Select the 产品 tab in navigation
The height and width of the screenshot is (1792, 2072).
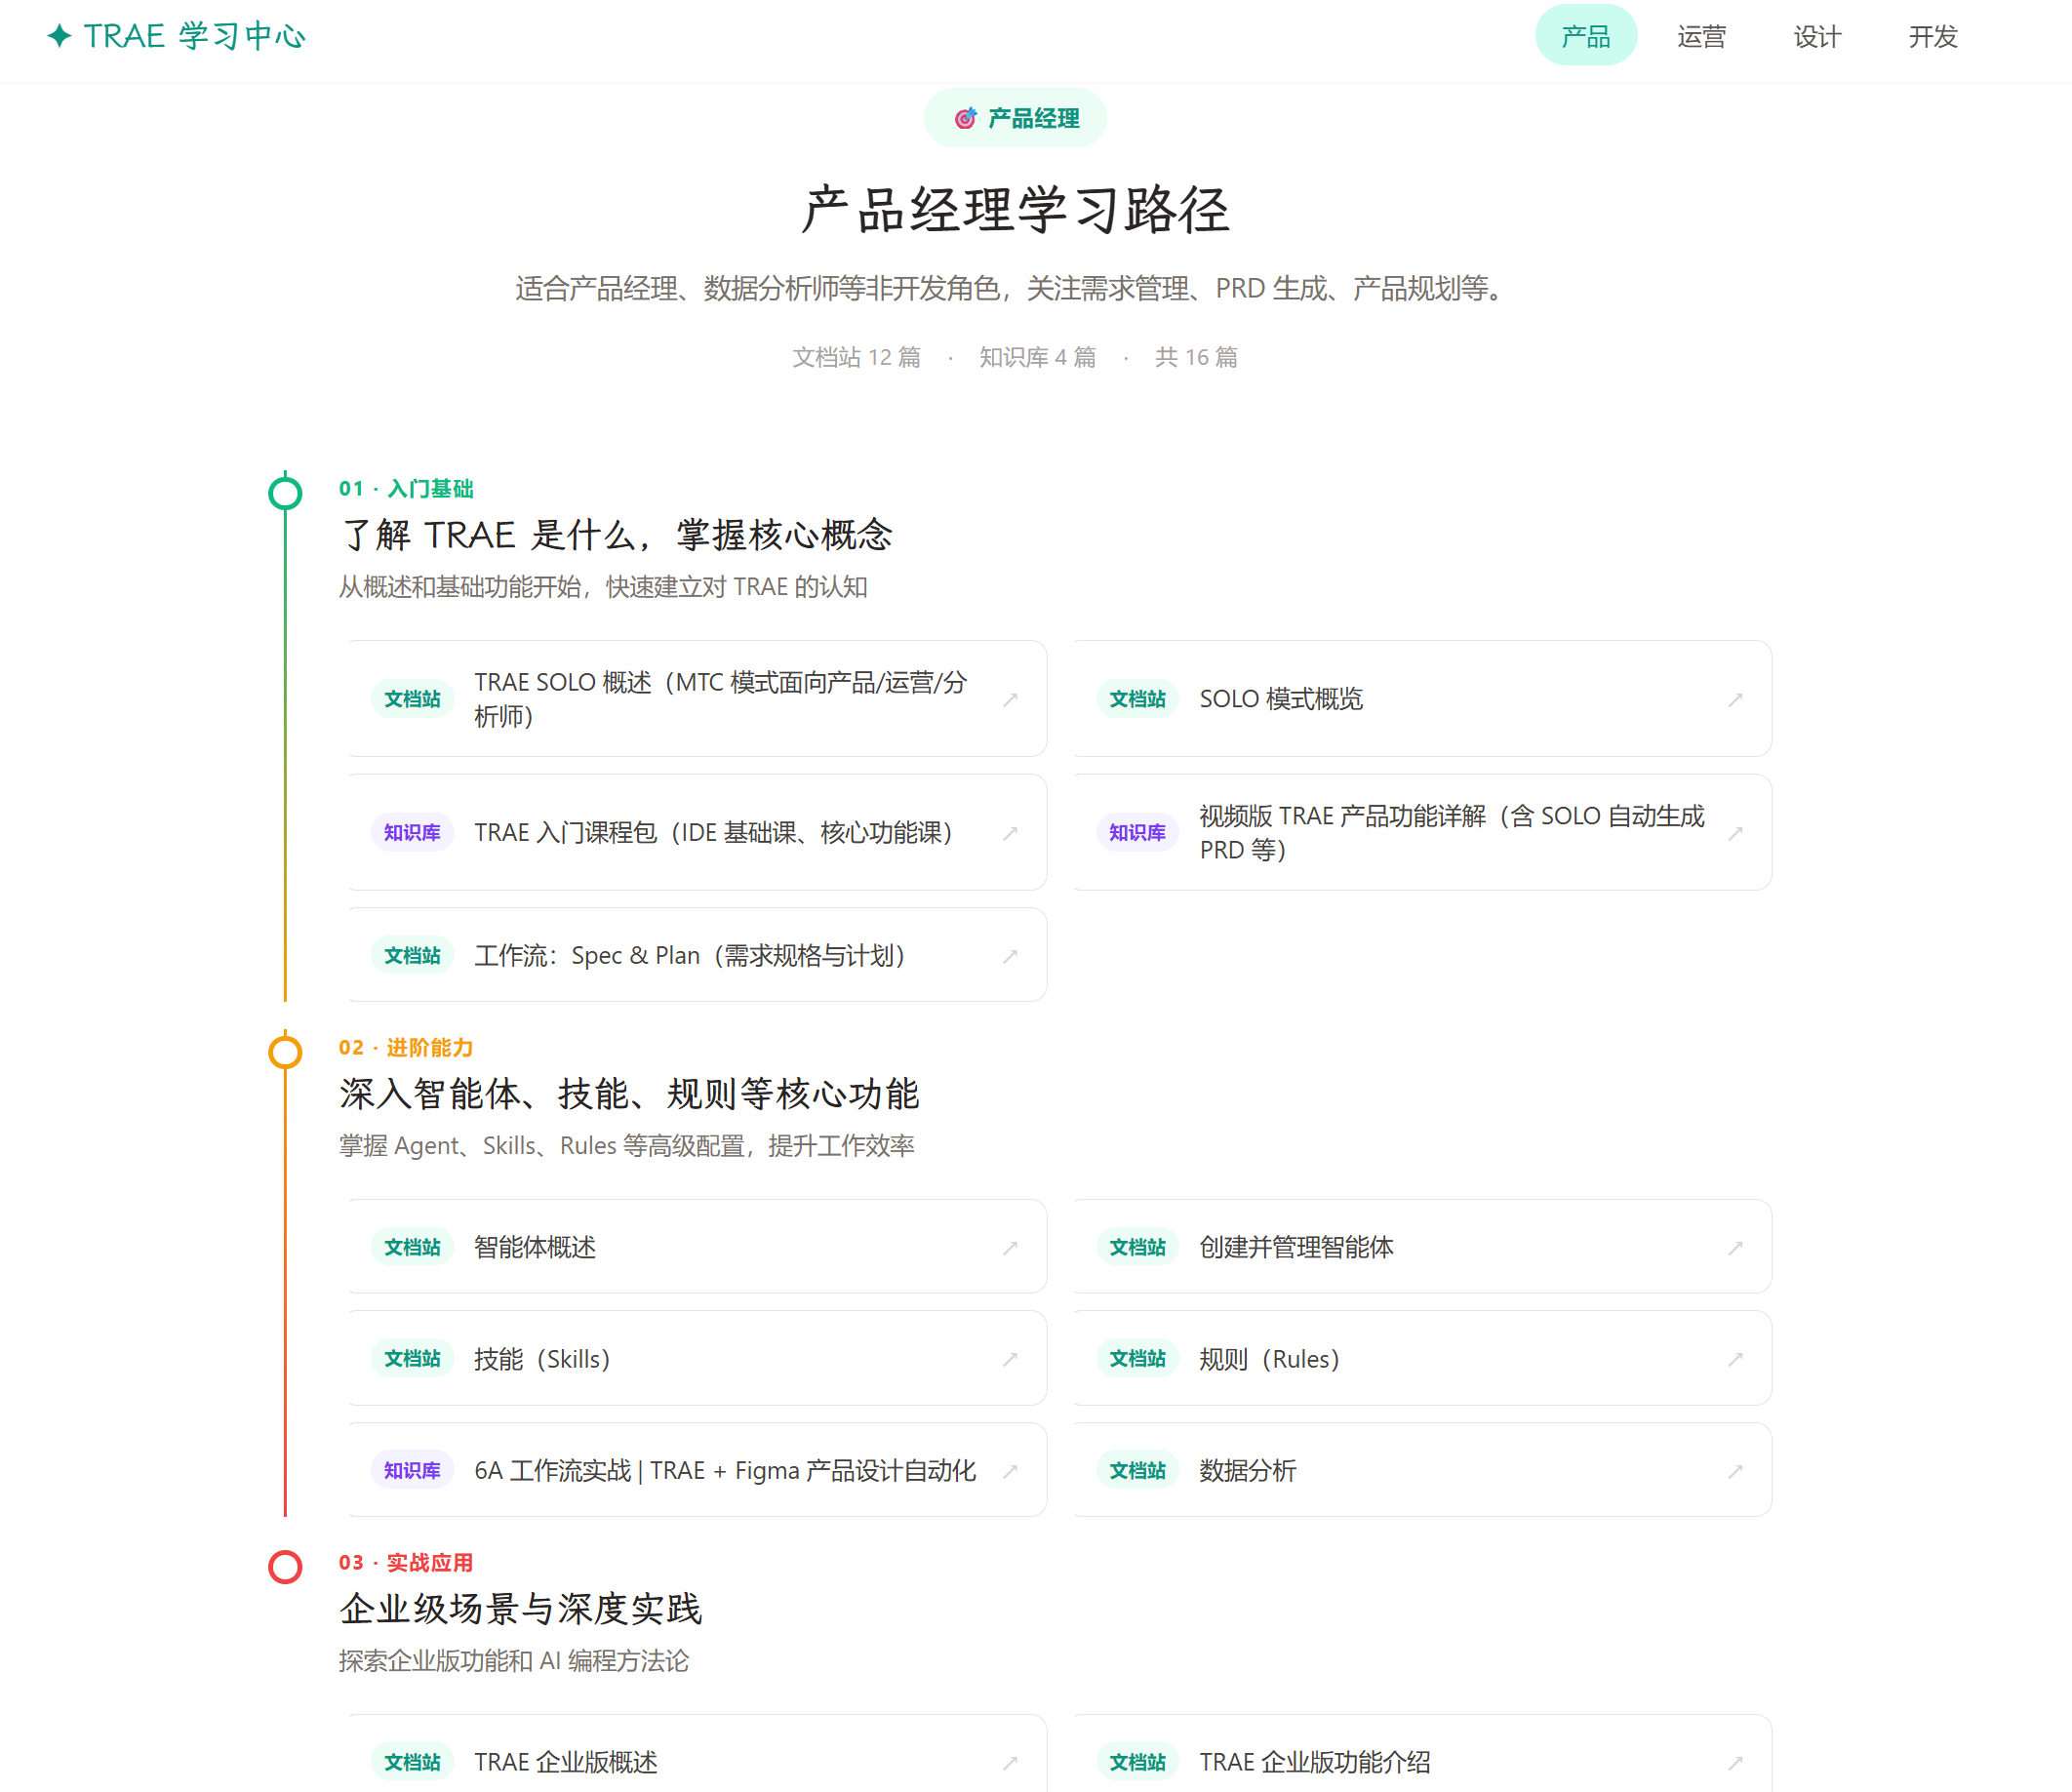point(1585,37)
